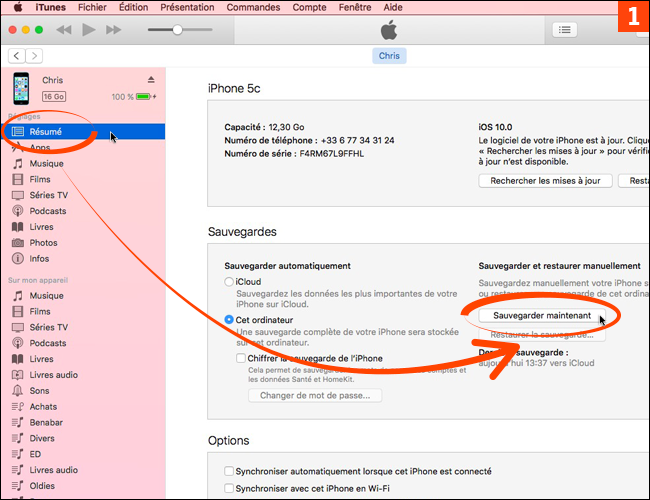Eject the Chris iPhone device
Viewport: 650px width, 500px height.
click(151, 79)
